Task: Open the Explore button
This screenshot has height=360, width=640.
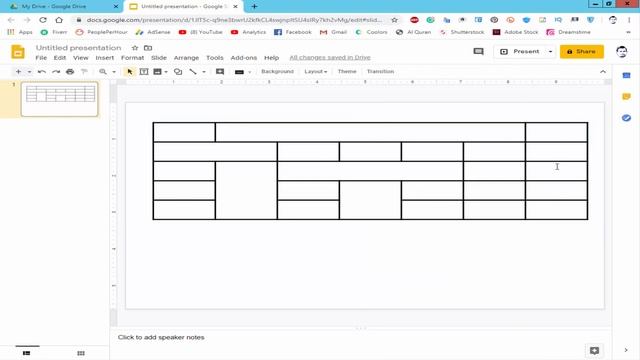Action: (594, 350)
